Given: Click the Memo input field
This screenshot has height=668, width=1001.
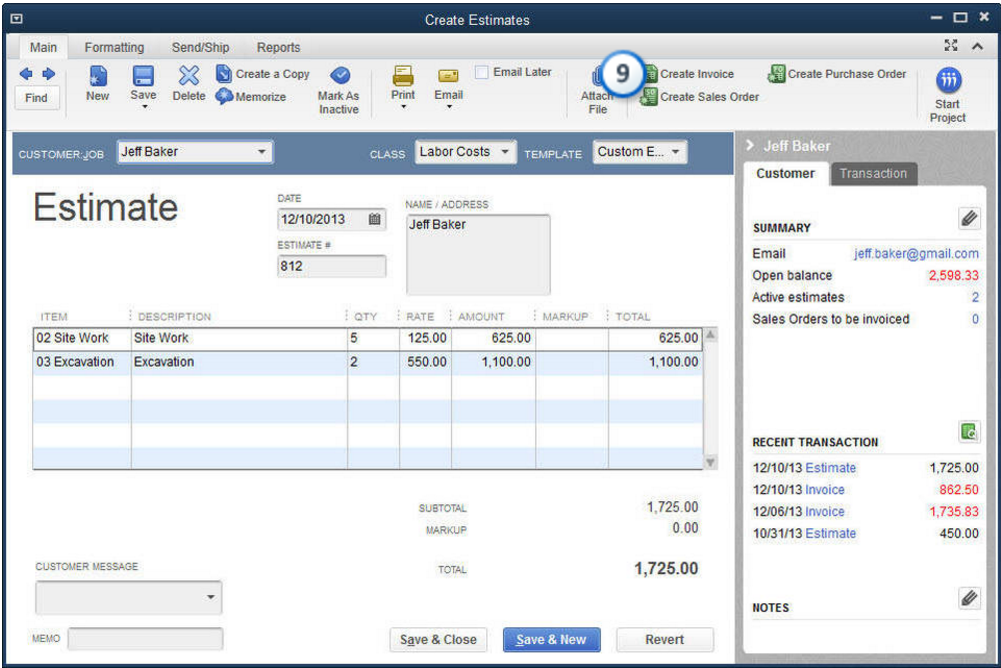Looking at the screenshot, I should (x=146, y=639).
